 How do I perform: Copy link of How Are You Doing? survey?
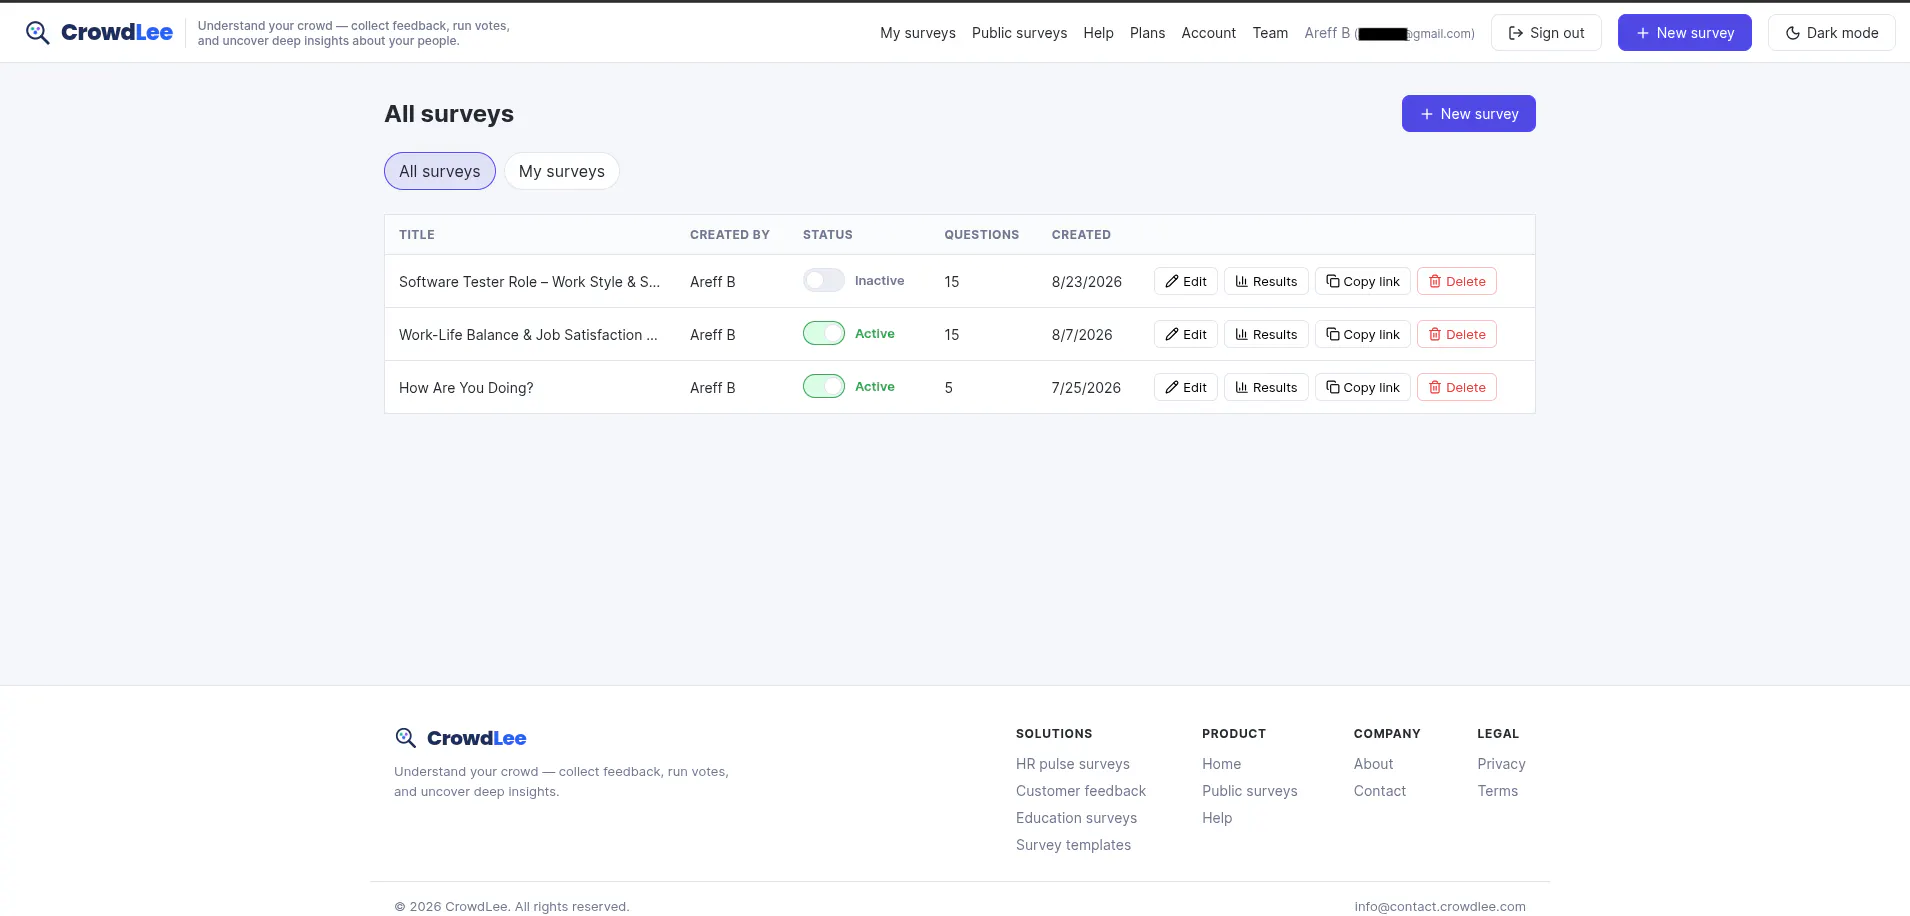(1363, 387)
